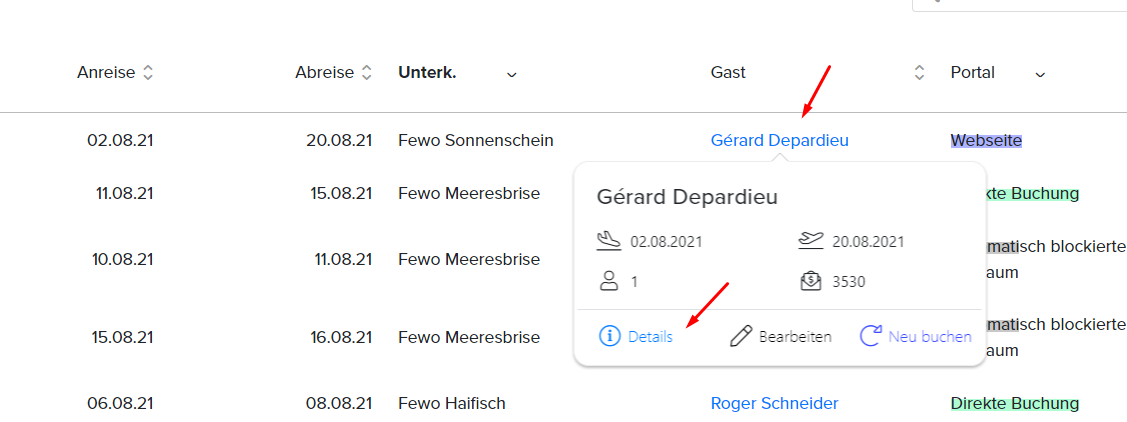Click the price money bag icon
Image resolution: width=1127 pixels, height=422 pixels.
pos(811,281)
